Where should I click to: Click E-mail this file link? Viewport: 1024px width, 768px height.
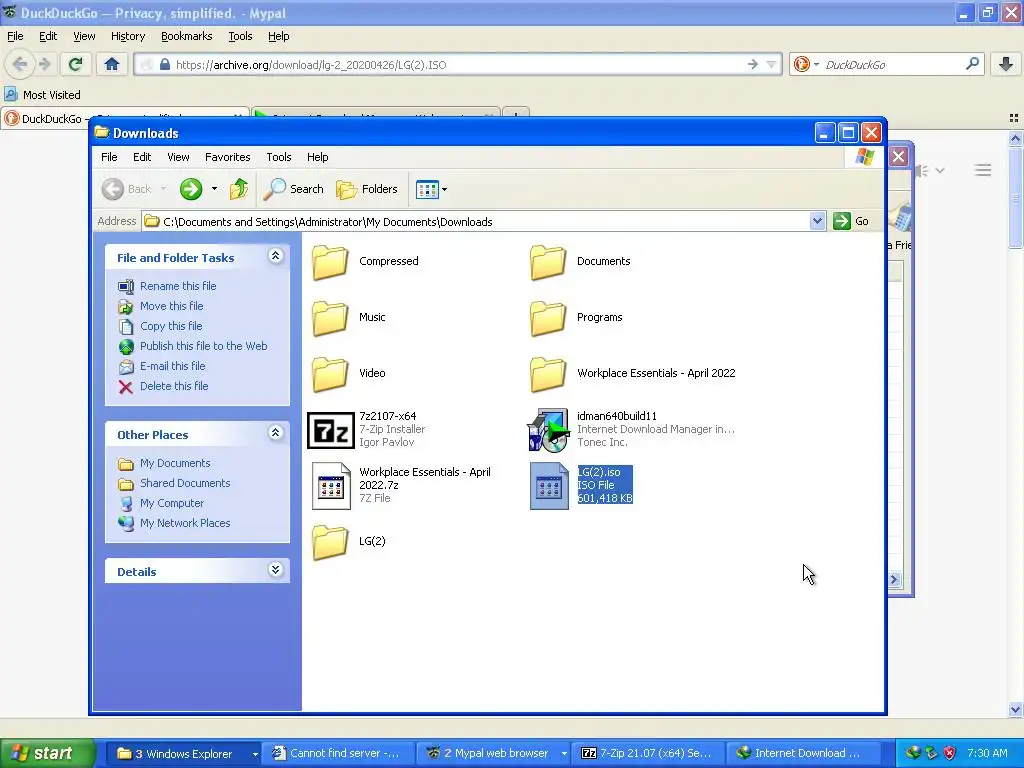point(172,366)
